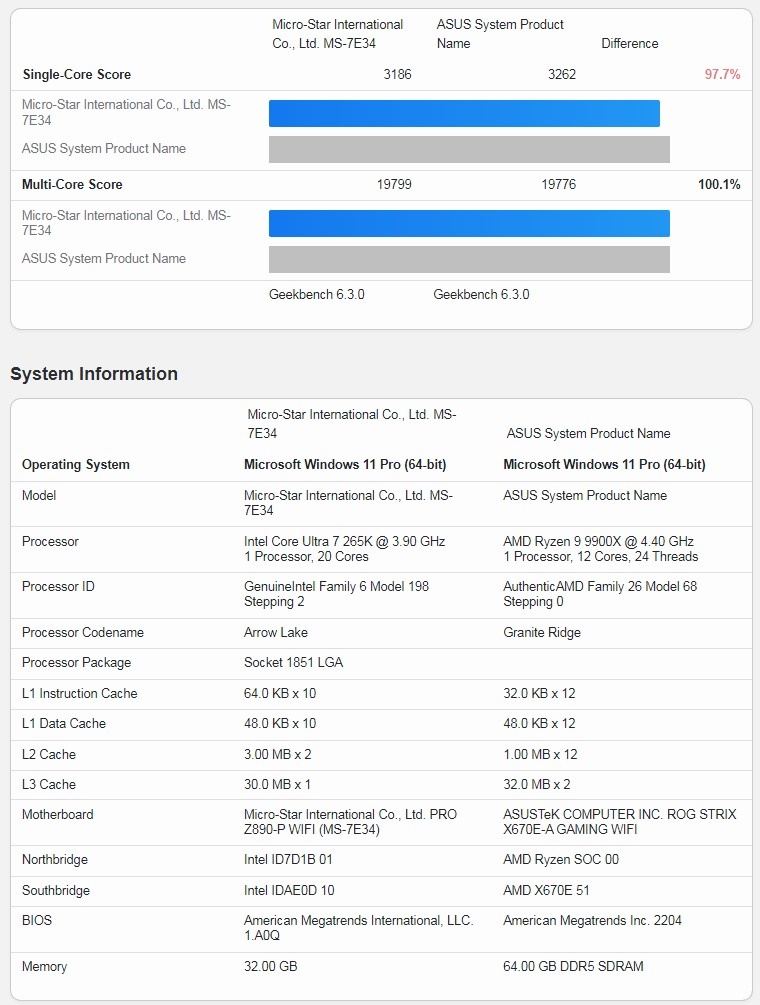The height and width of the screenshot is (1005, 760).
Task: Click the BIOS row label
Action: pyautogui.click(x=37, y=921)
